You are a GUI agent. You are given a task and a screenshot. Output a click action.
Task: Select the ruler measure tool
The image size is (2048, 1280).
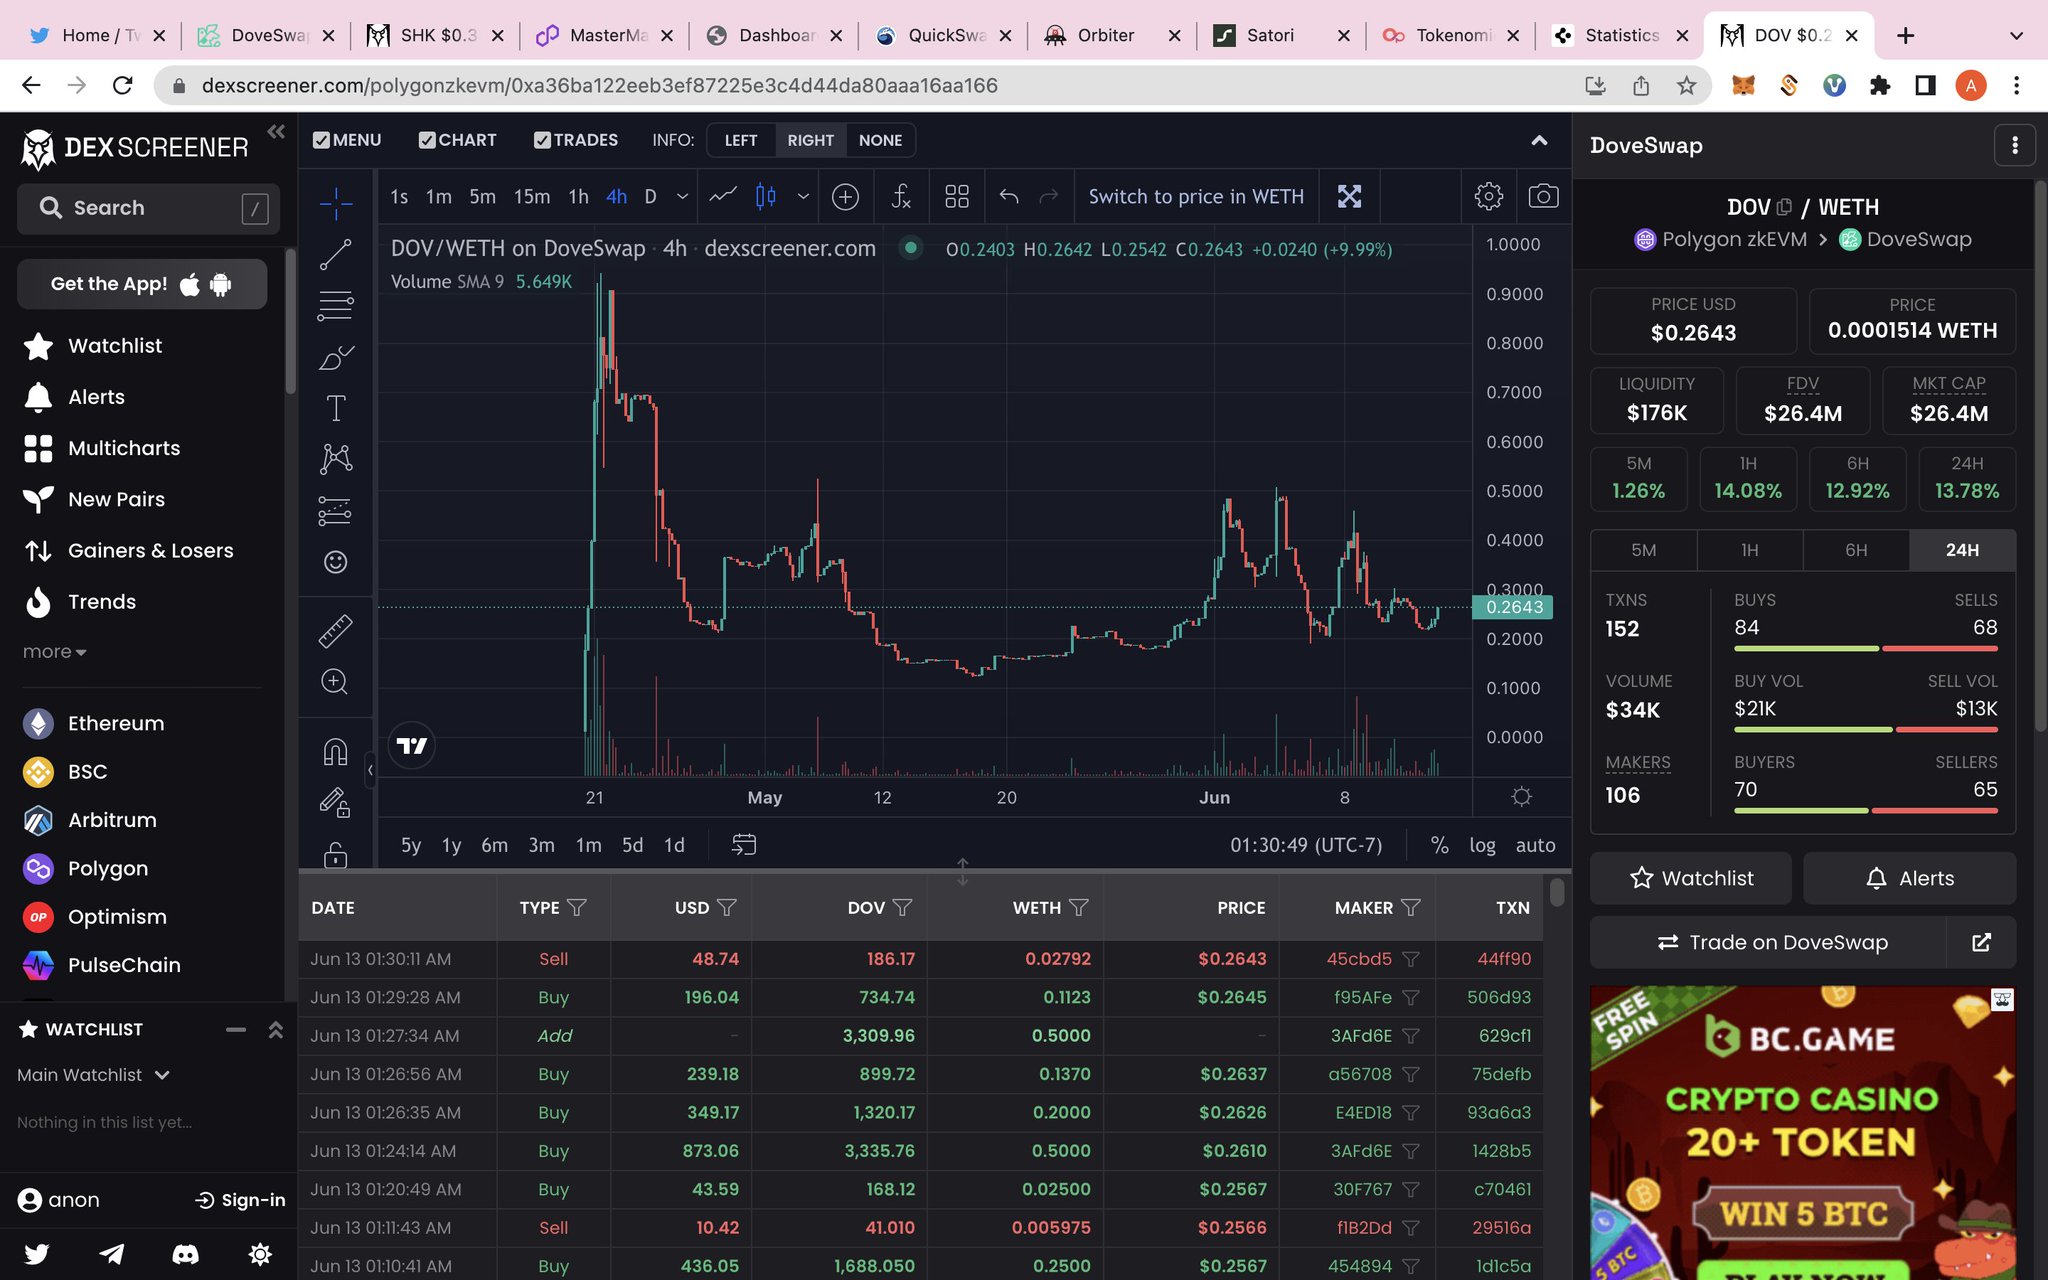pos(335,630)
